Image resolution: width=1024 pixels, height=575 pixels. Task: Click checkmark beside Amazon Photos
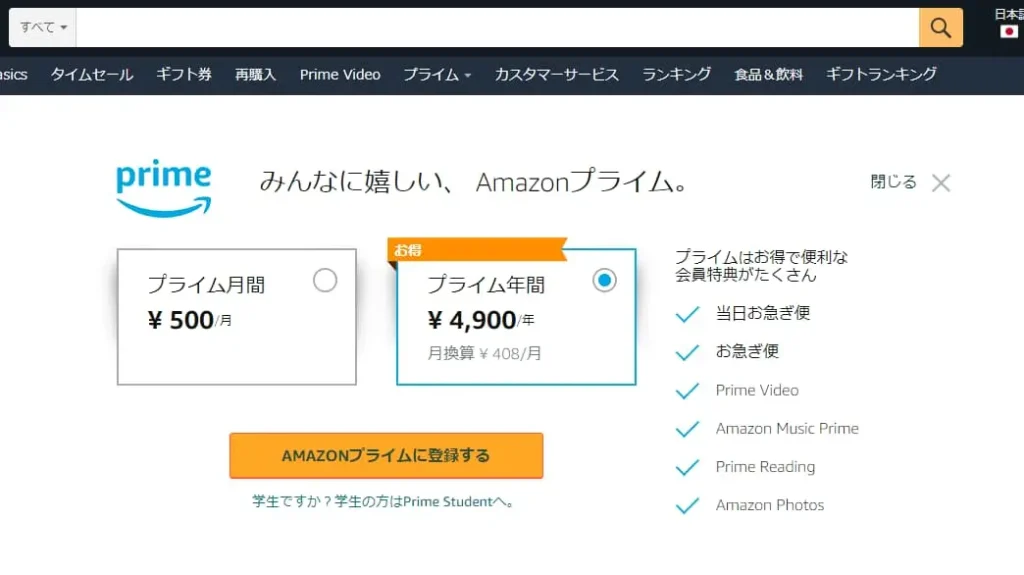[x=688, y=506]
